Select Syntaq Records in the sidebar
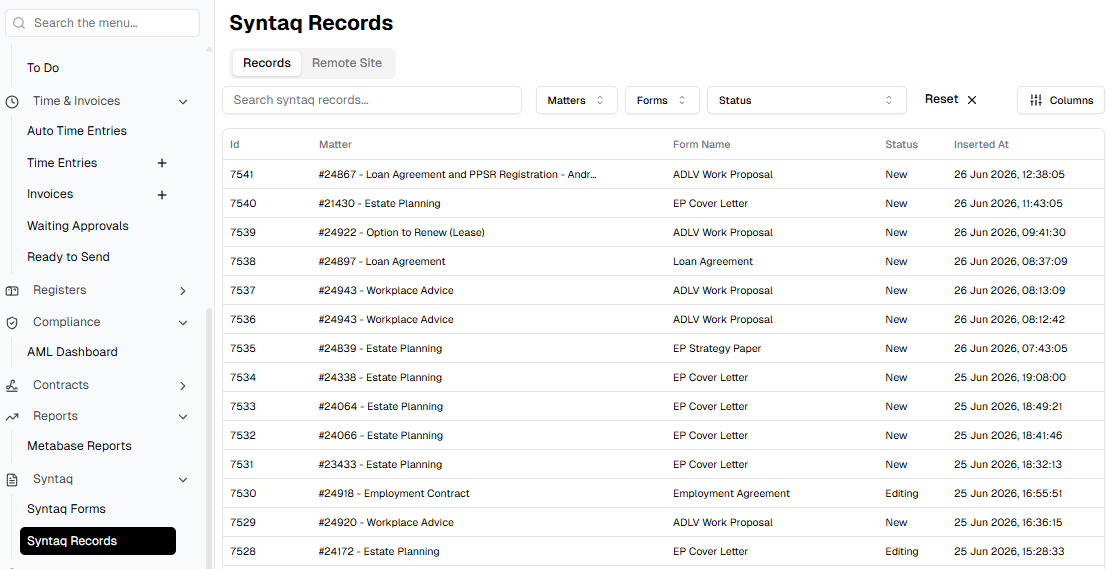1113x569 pixels. point(98,541)
